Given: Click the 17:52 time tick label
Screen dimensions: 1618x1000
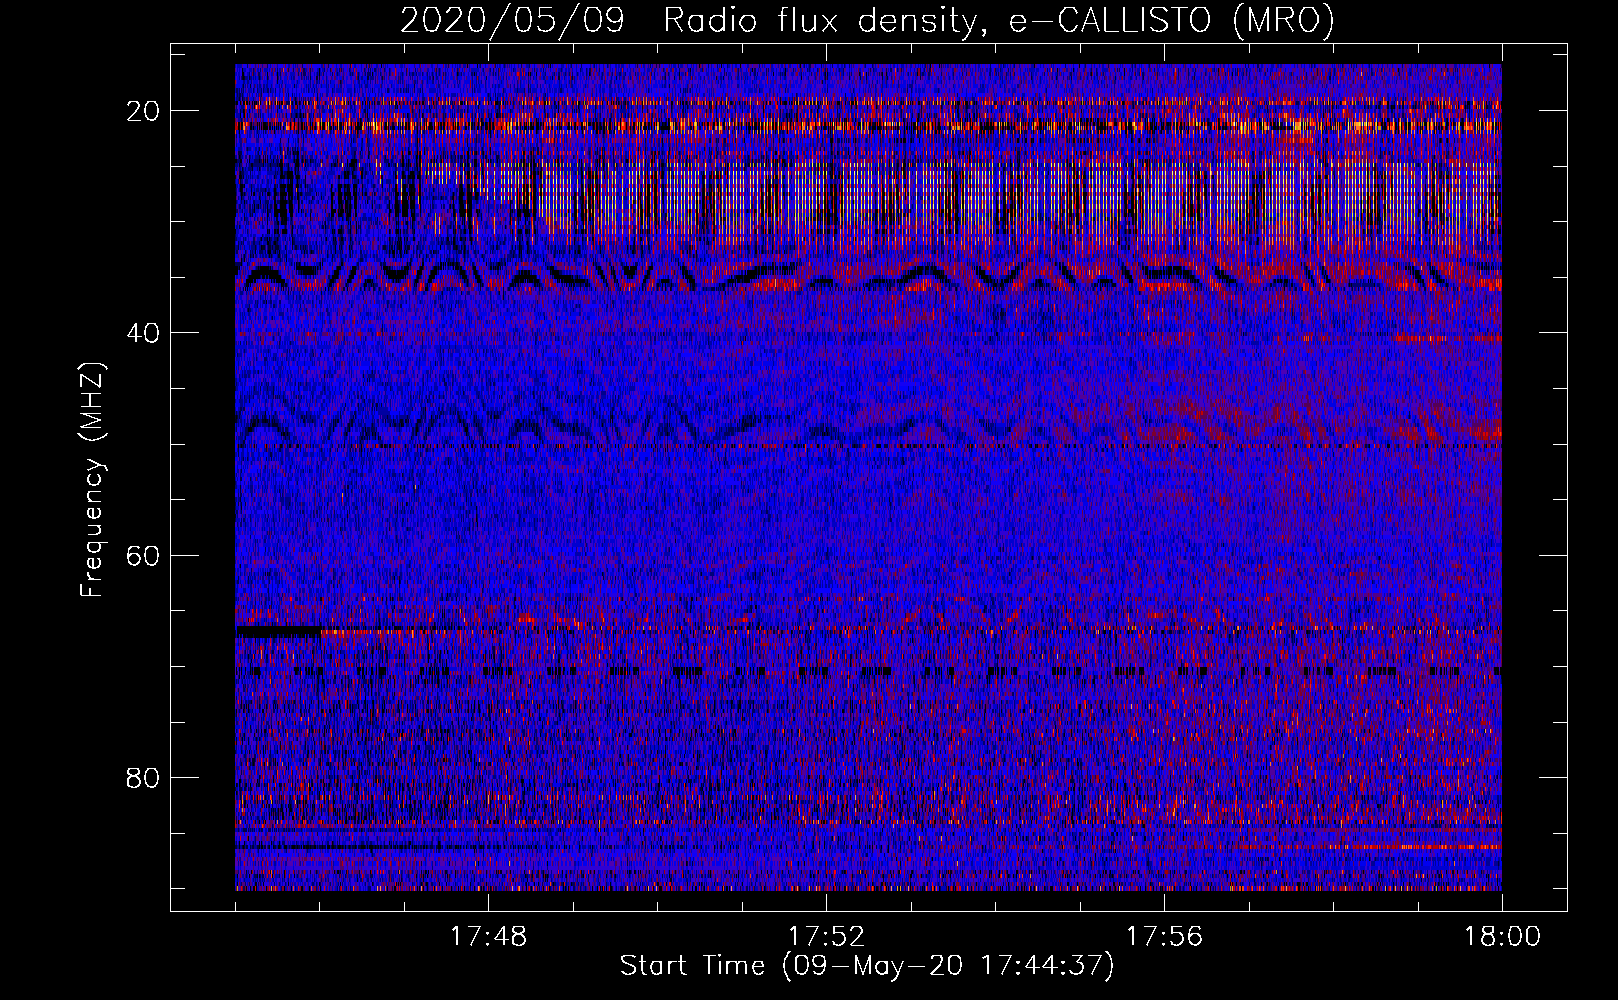Looking at the screenshot, I should 826,937.
